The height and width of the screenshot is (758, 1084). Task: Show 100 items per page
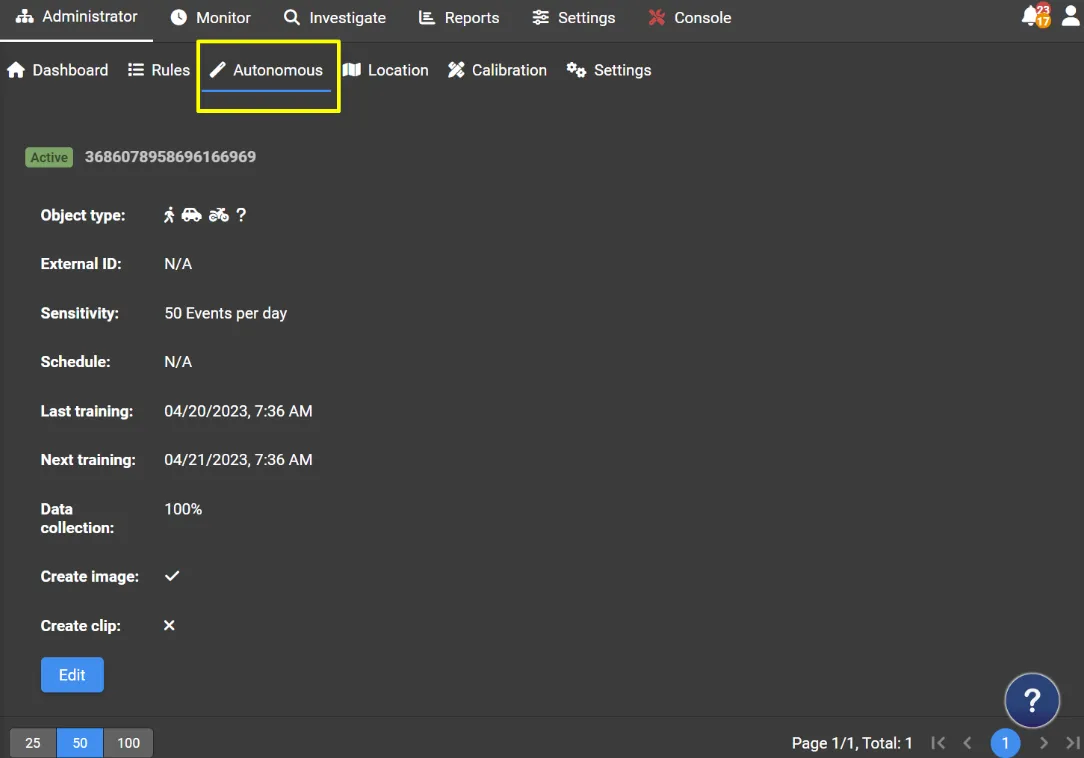(129, 743)
